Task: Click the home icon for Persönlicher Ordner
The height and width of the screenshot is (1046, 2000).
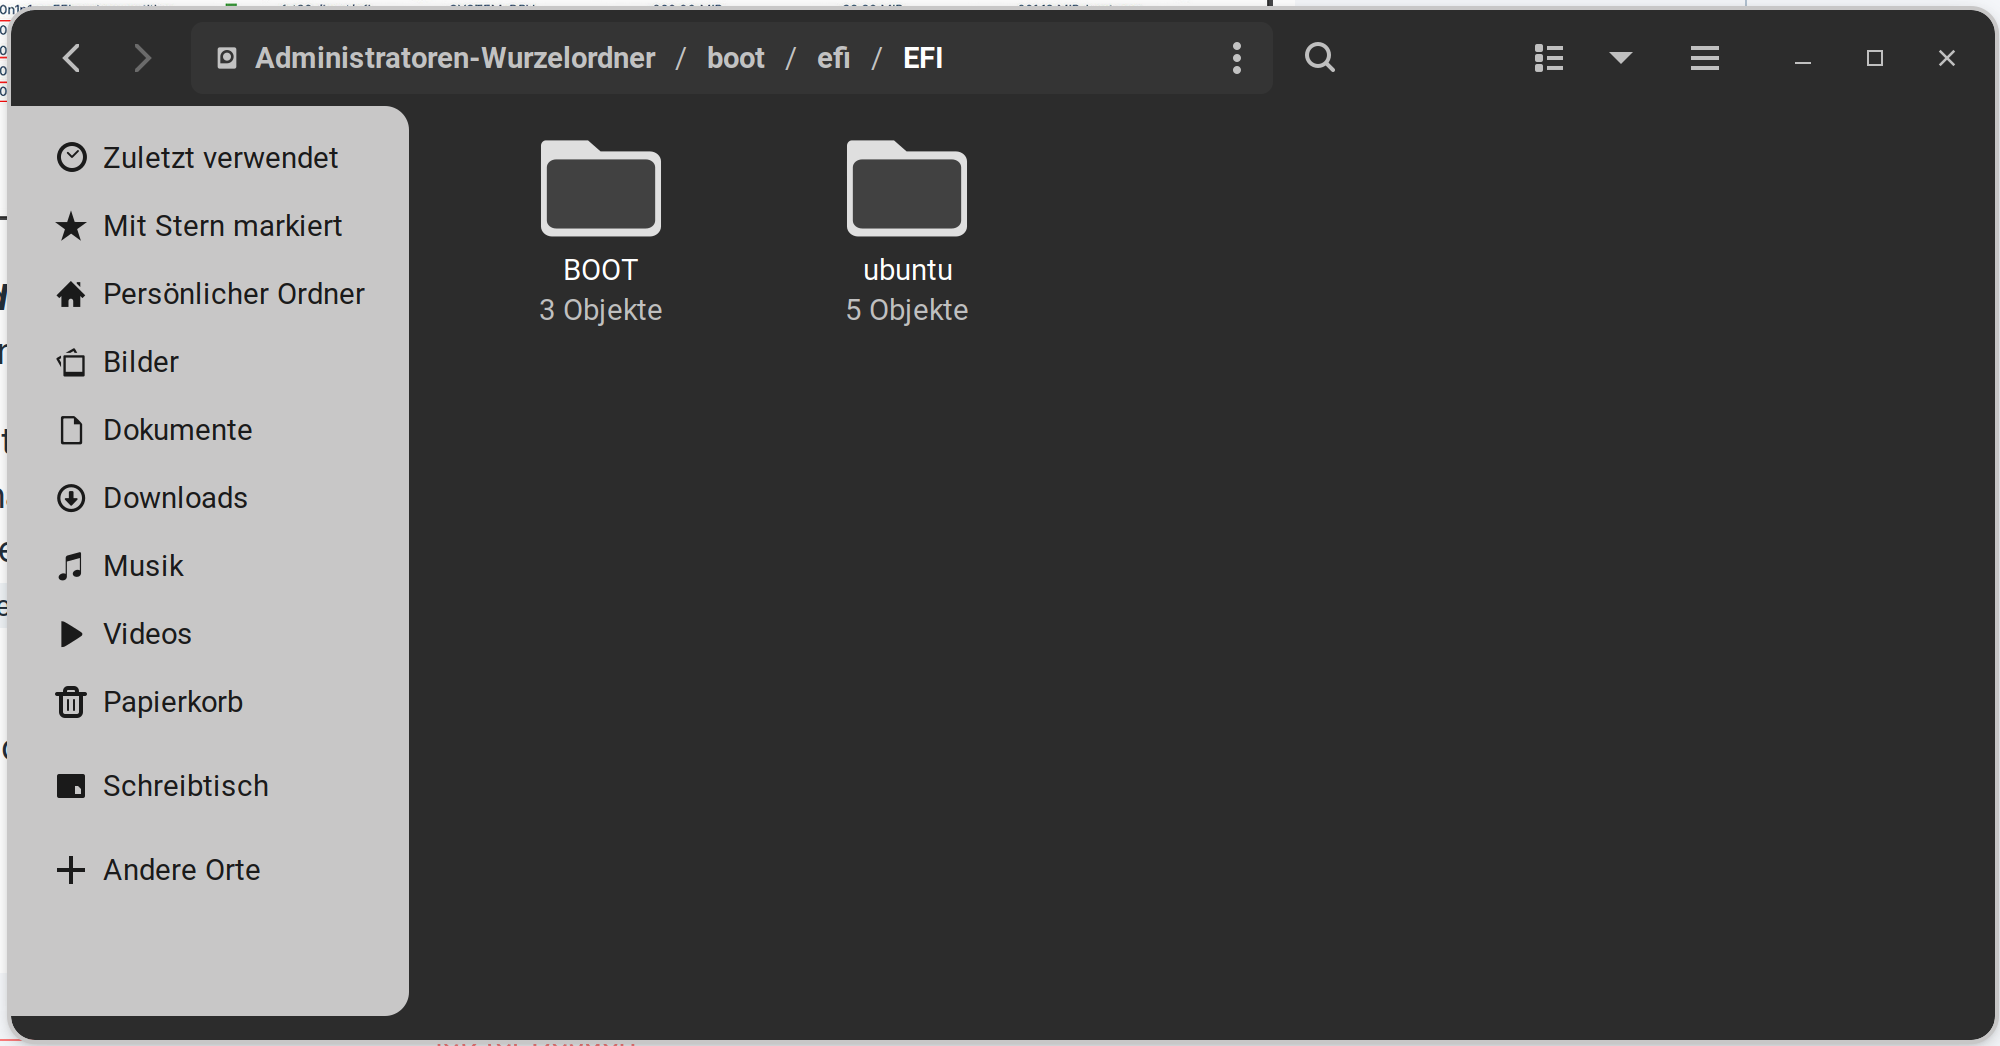Action: point(71,294)
